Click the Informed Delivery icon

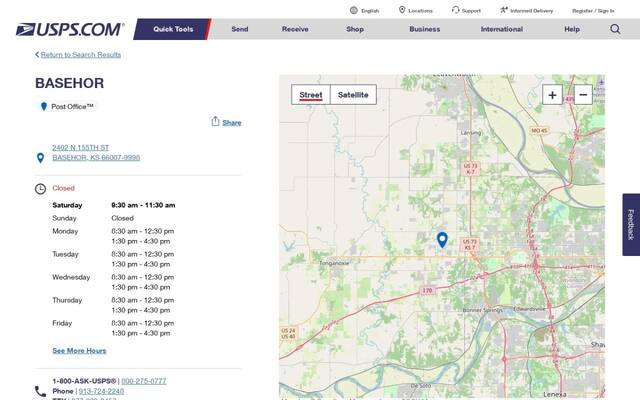click(504, 10)
